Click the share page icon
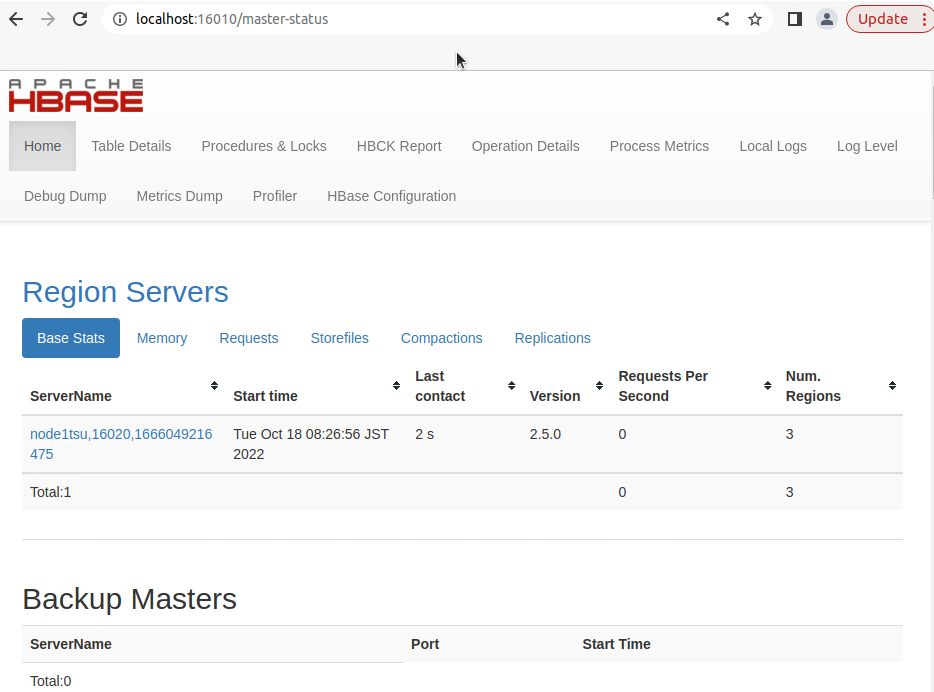This screenshot has width=934, height=692. (723, 19)
